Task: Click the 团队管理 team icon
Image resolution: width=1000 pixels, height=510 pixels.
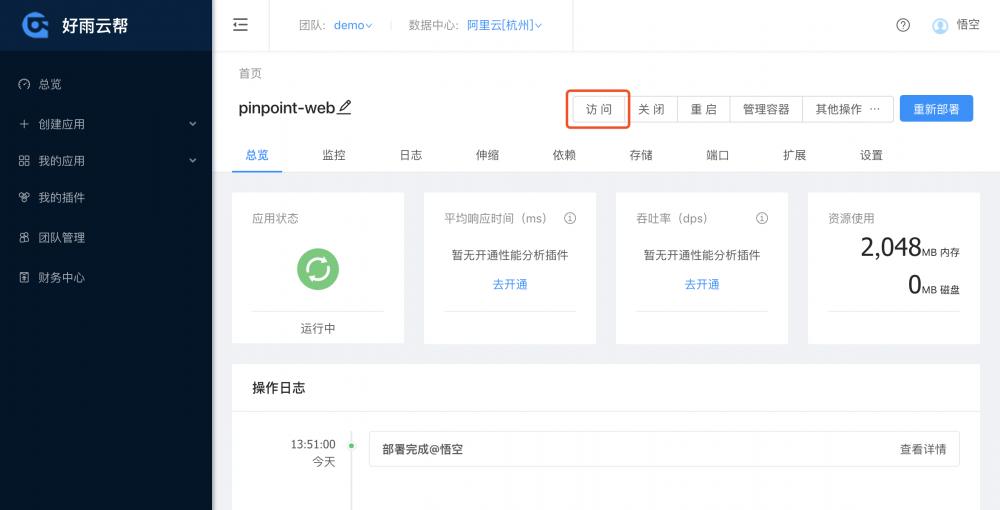Action: click(x=24, y=238)
